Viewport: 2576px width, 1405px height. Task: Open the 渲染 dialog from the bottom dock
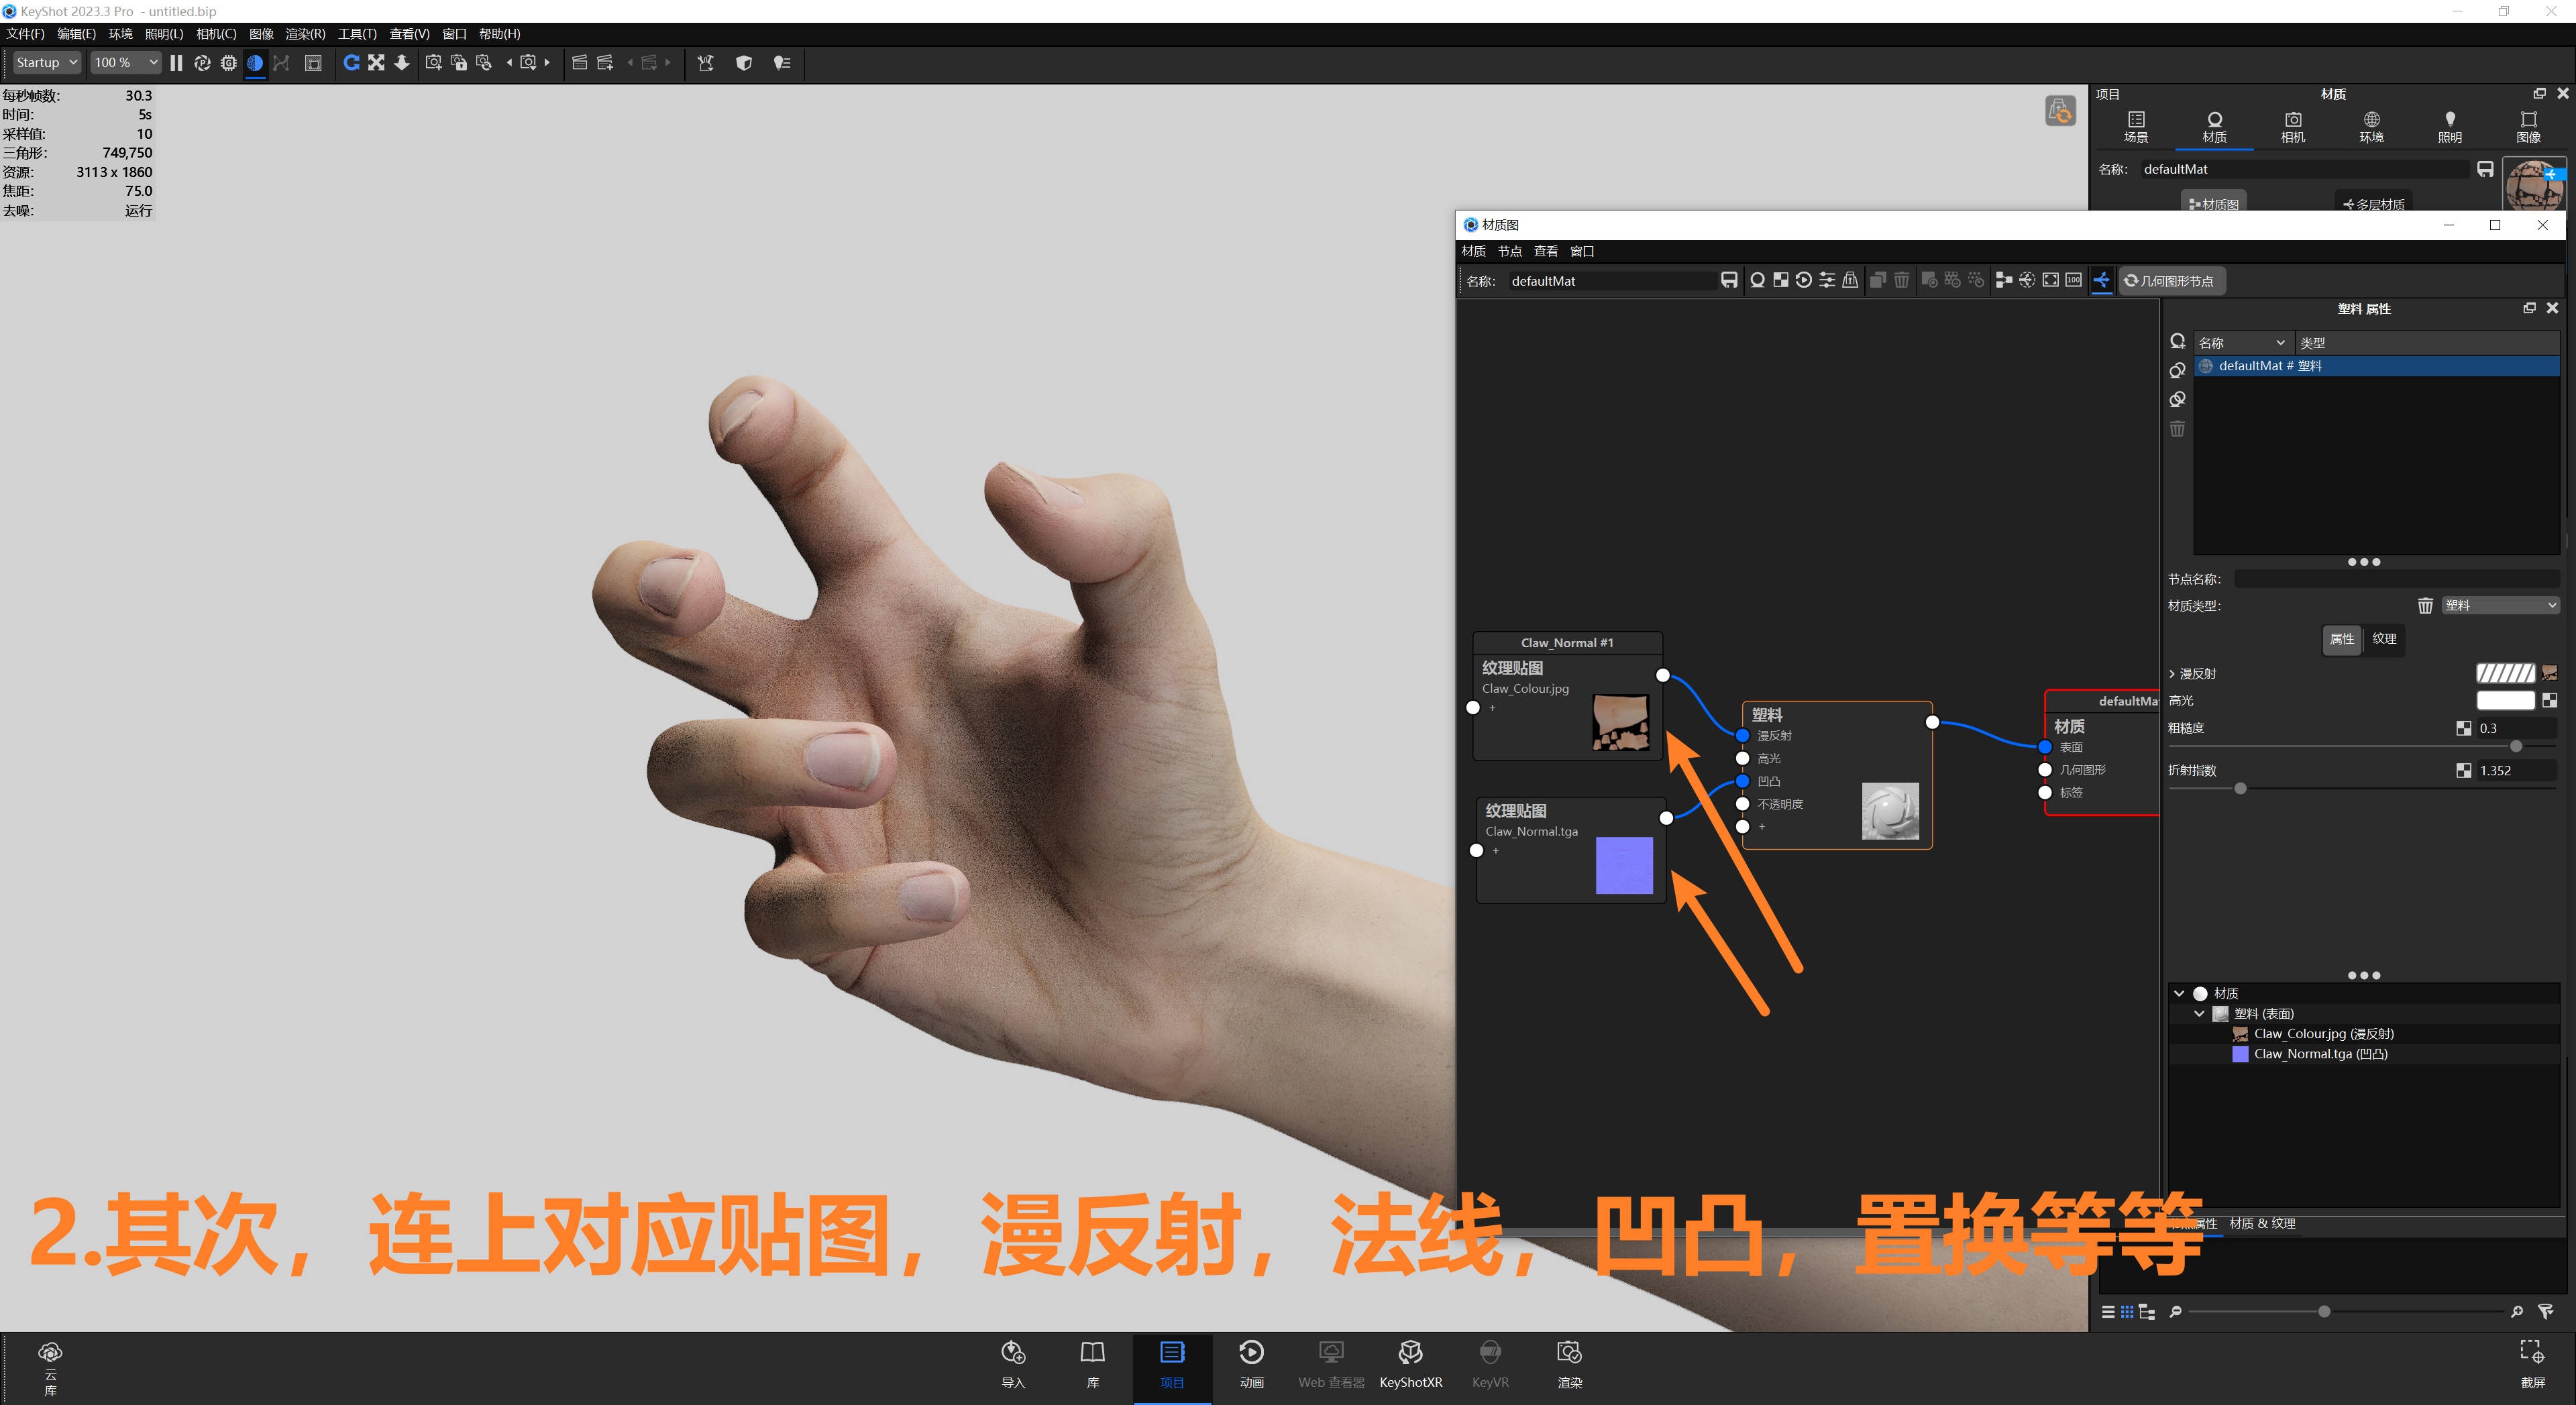(x=1569, y=1363)
